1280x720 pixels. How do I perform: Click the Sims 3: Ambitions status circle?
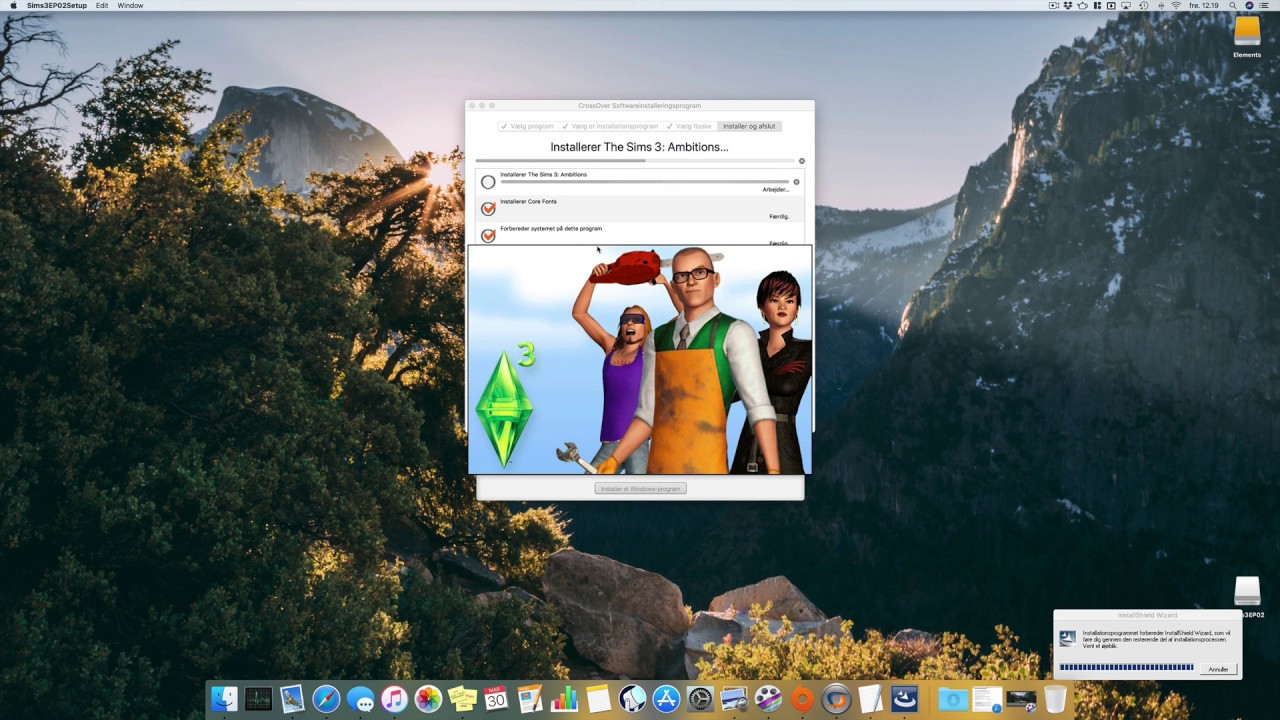click(x=488, y=182)
